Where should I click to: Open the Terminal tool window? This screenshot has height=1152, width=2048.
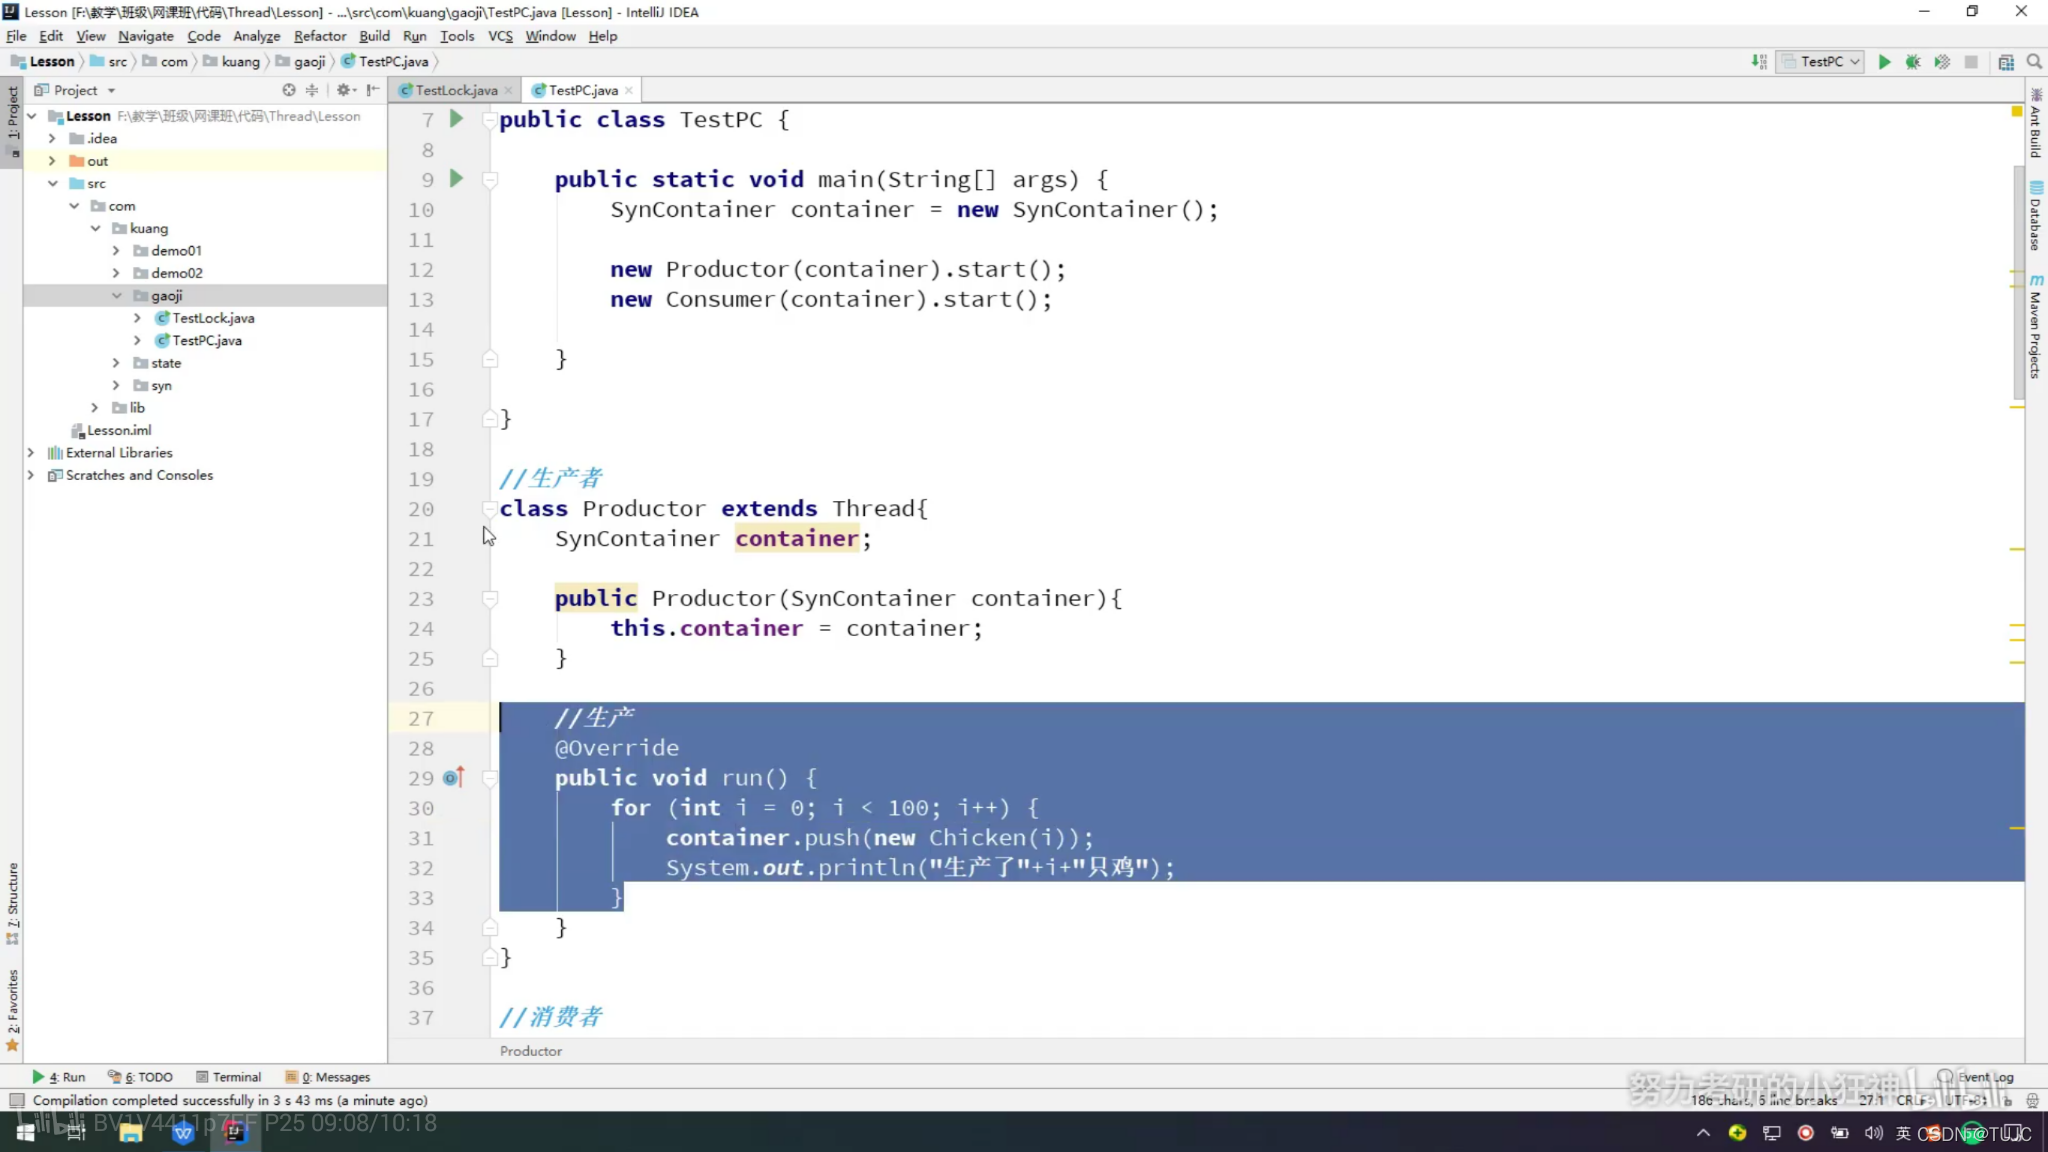(x=228, y=1077)
